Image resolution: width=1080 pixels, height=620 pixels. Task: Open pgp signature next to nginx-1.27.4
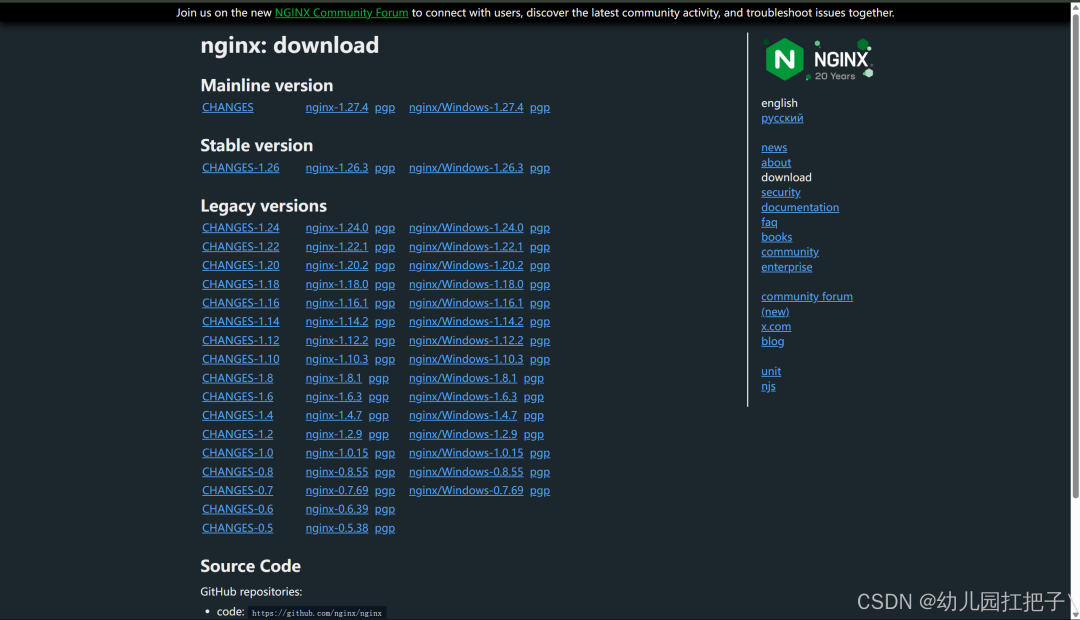click(385, 107)
